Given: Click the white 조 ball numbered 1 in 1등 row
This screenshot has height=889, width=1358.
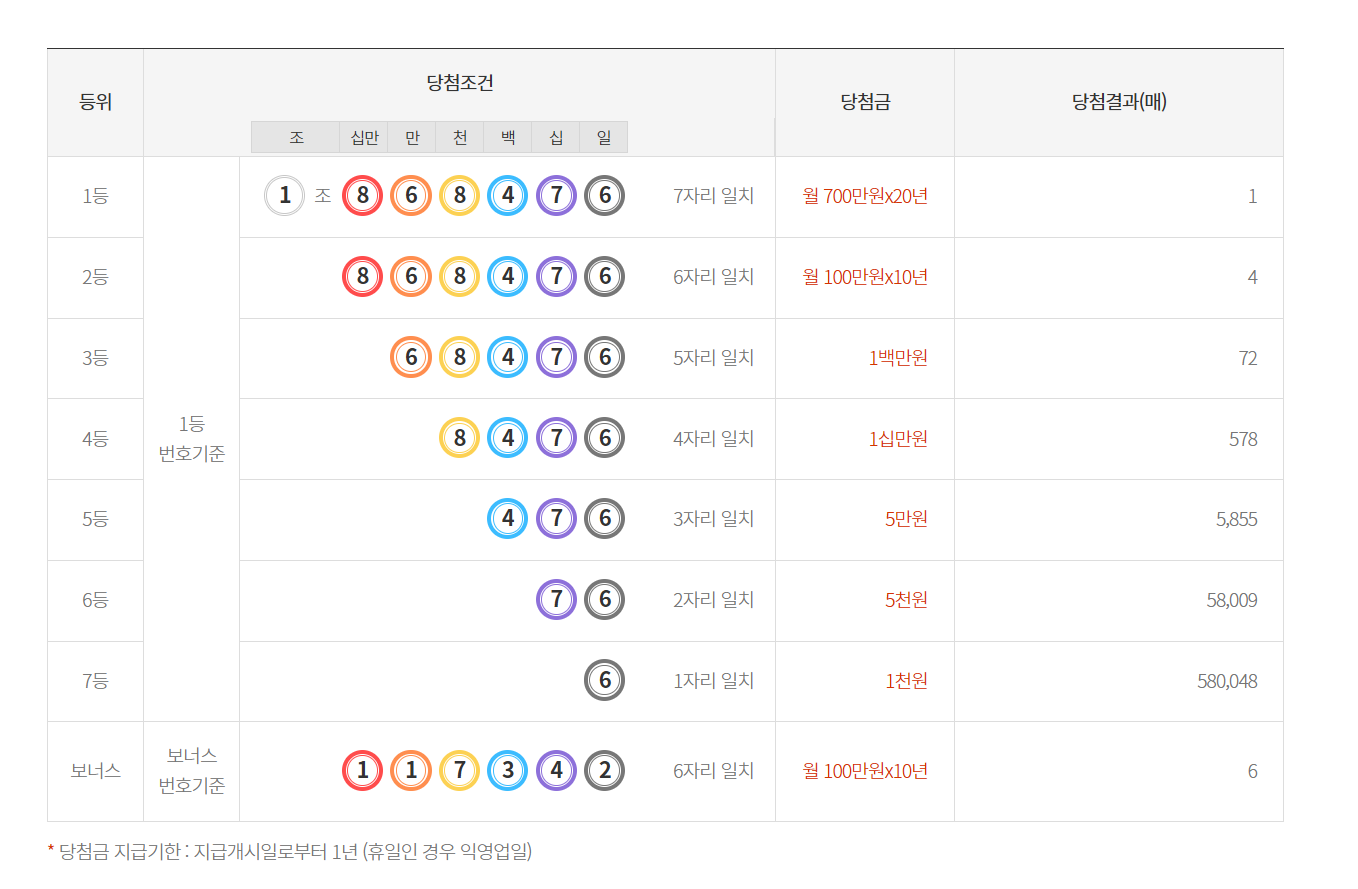Looking at the screenshot, I should (x=285, y=196).
